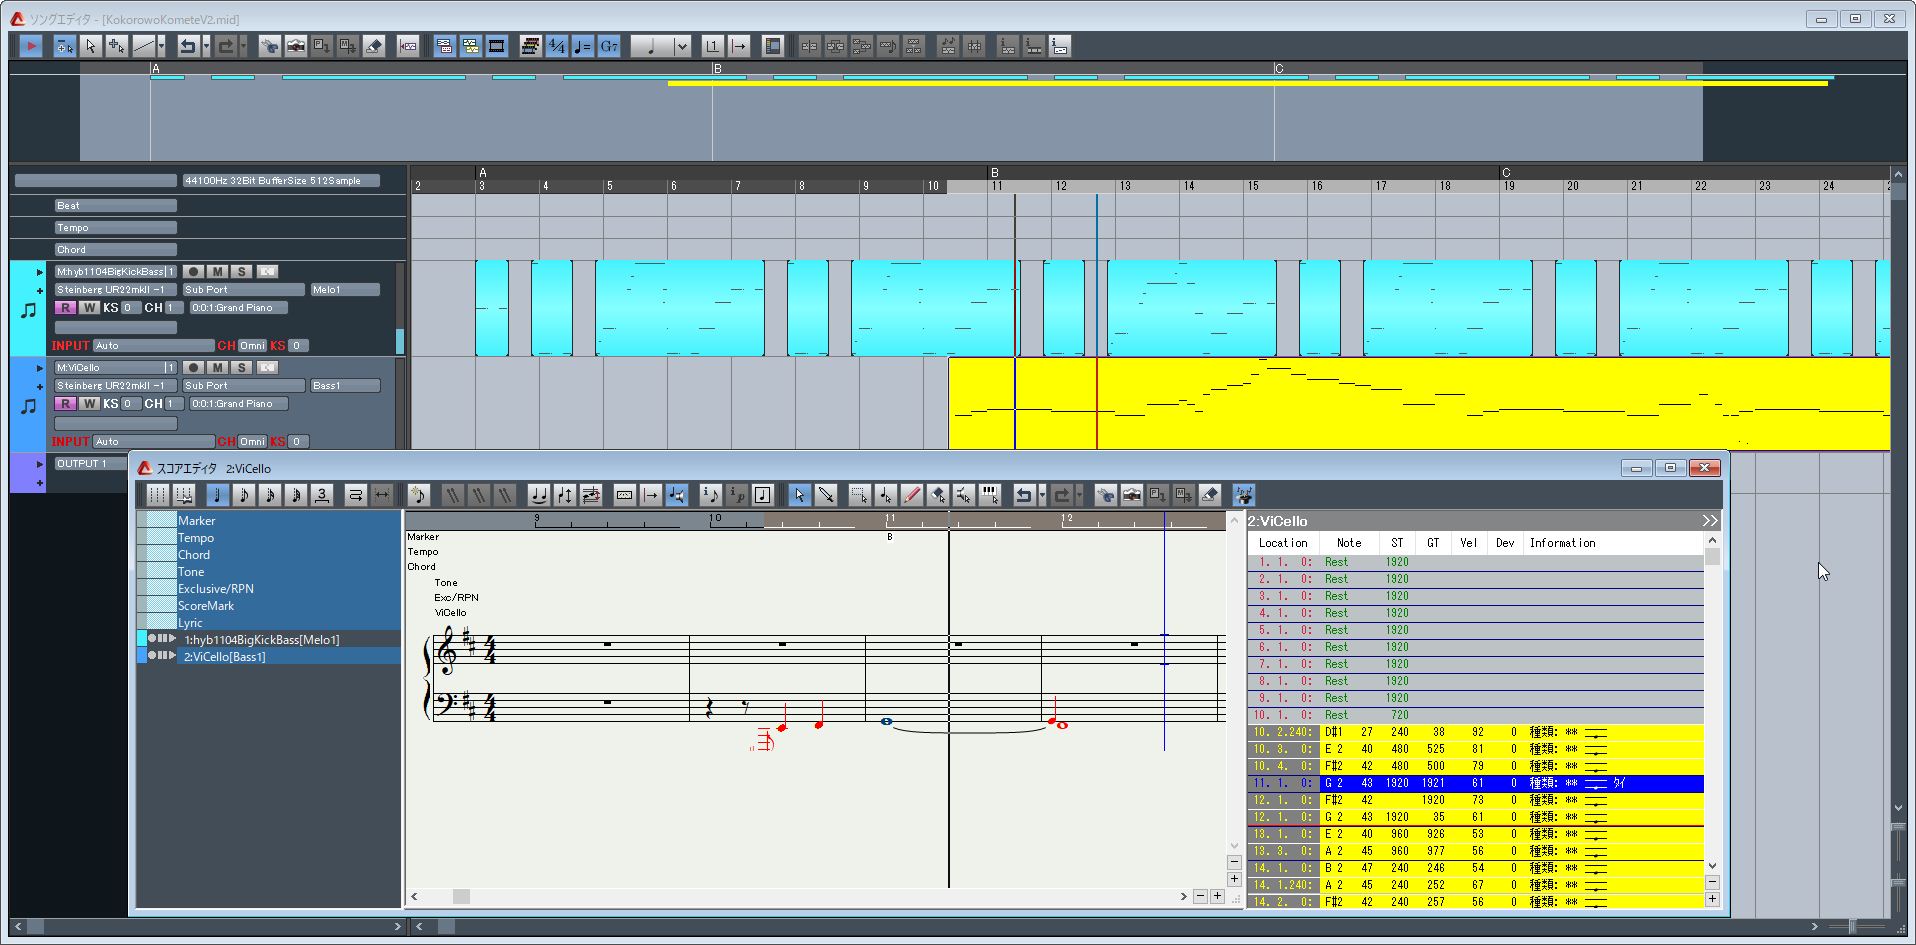The image size is (1916, 945).
Task: Toggle R automation read on ViCello track
Action: click(x=65, y=404)
